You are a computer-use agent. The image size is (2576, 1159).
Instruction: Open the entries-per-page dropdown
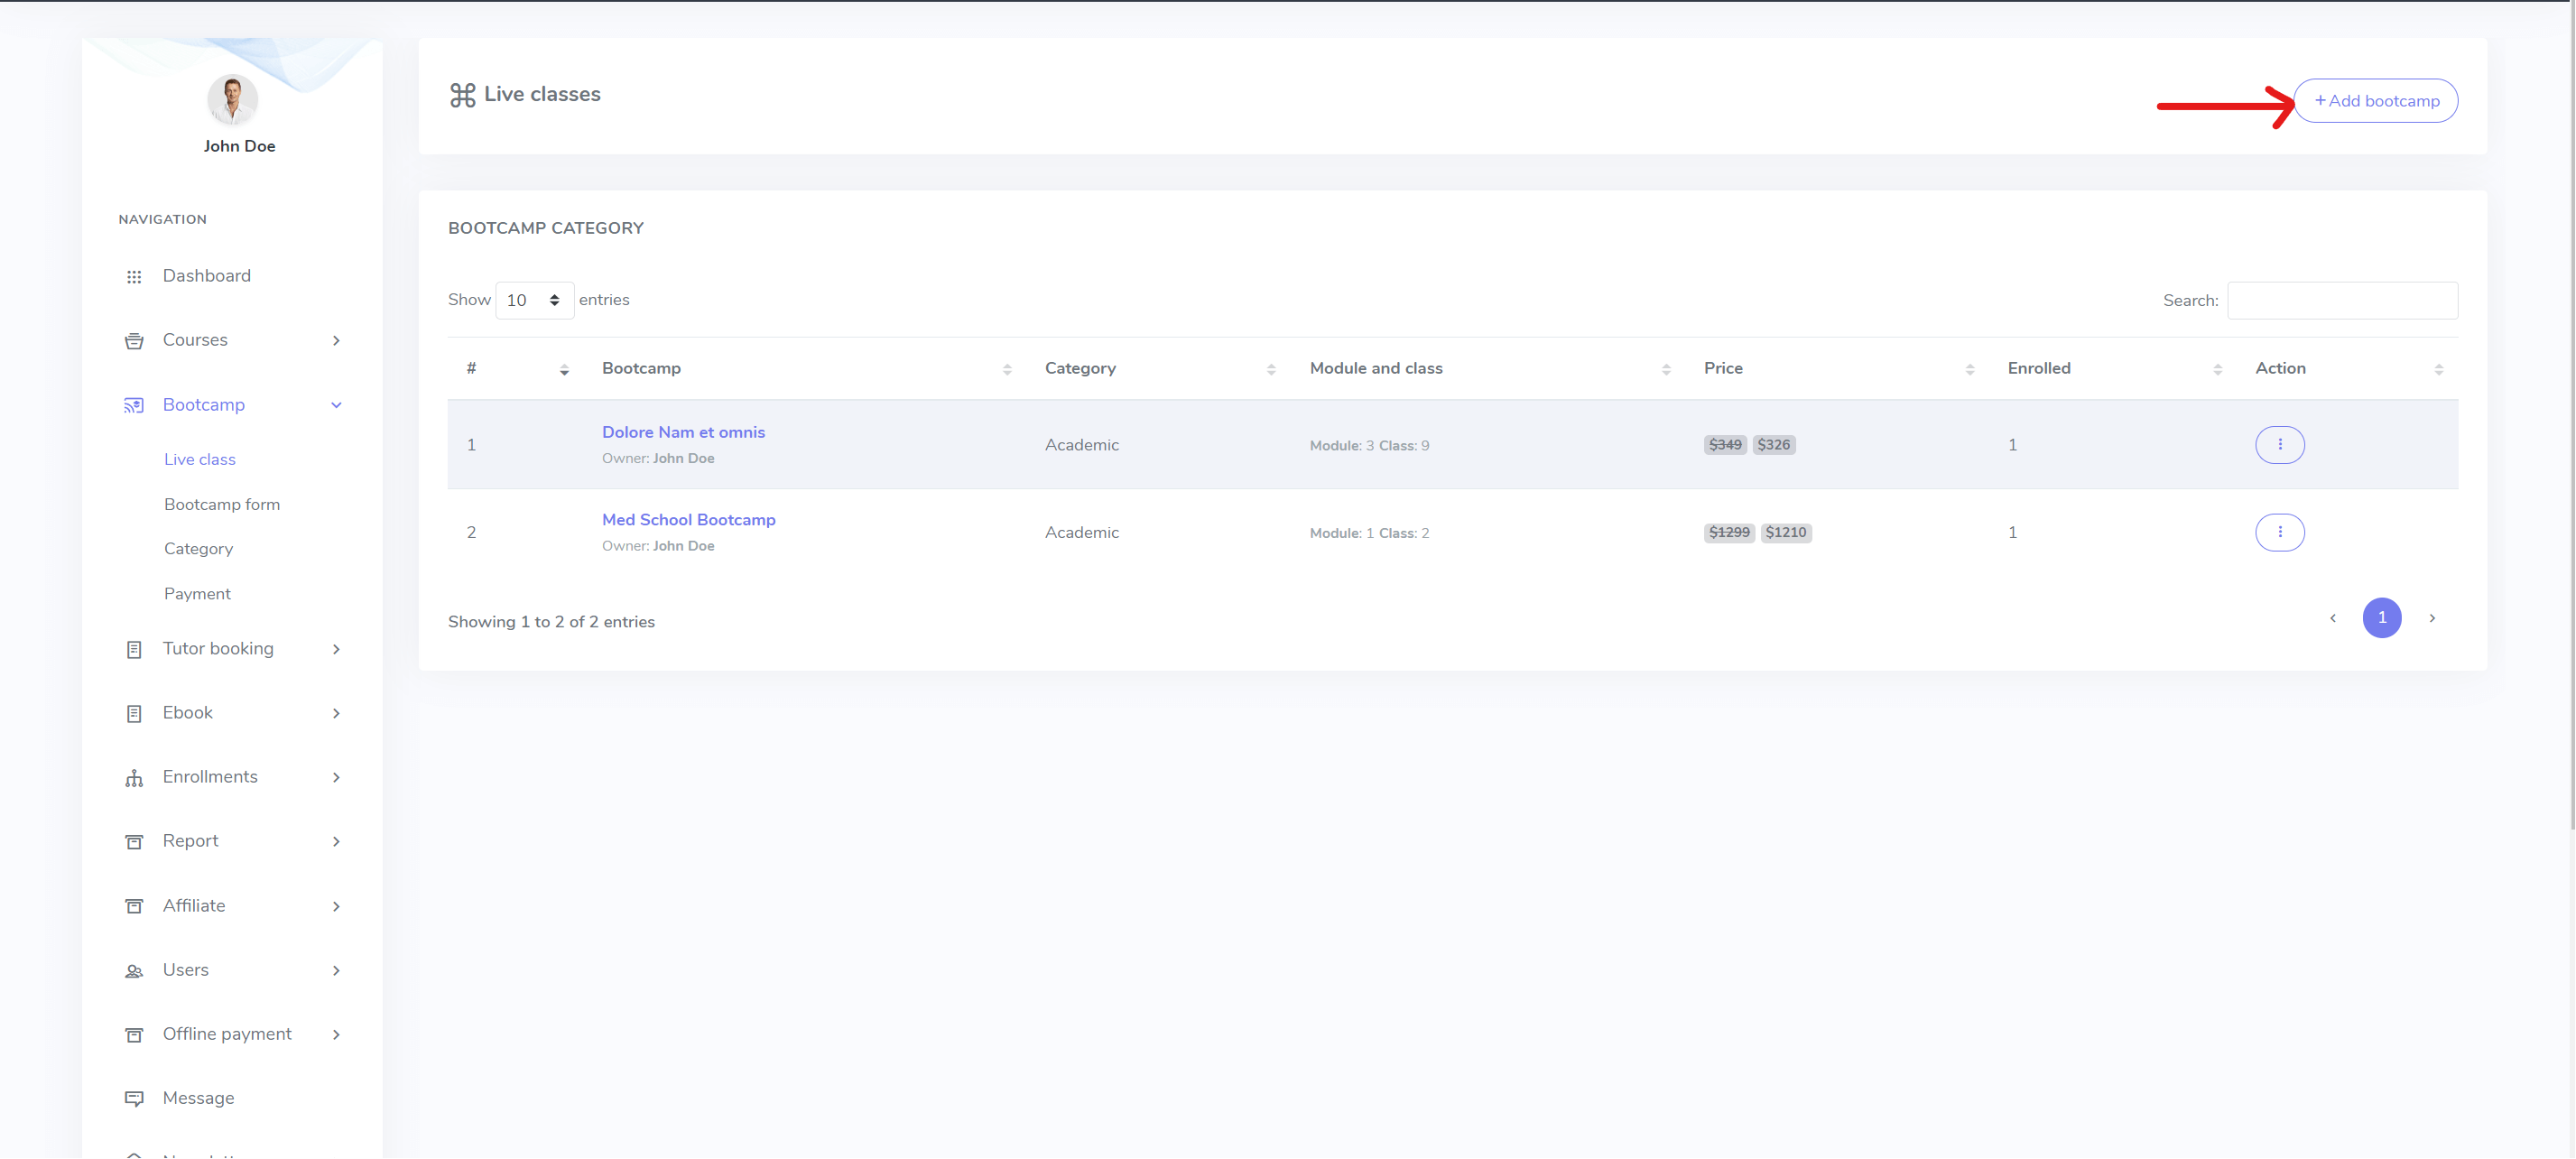tap(534, 300)
